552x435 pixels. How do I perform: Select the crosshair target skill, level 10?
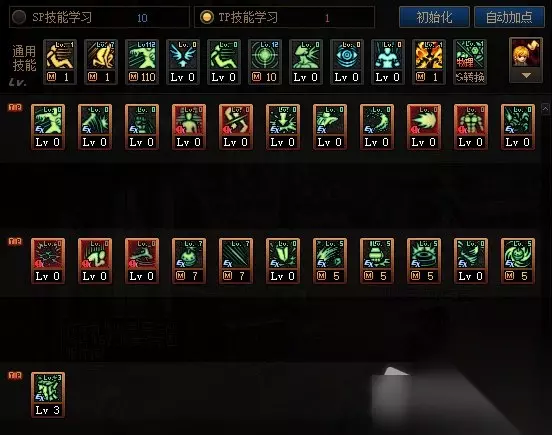point(265,62)
